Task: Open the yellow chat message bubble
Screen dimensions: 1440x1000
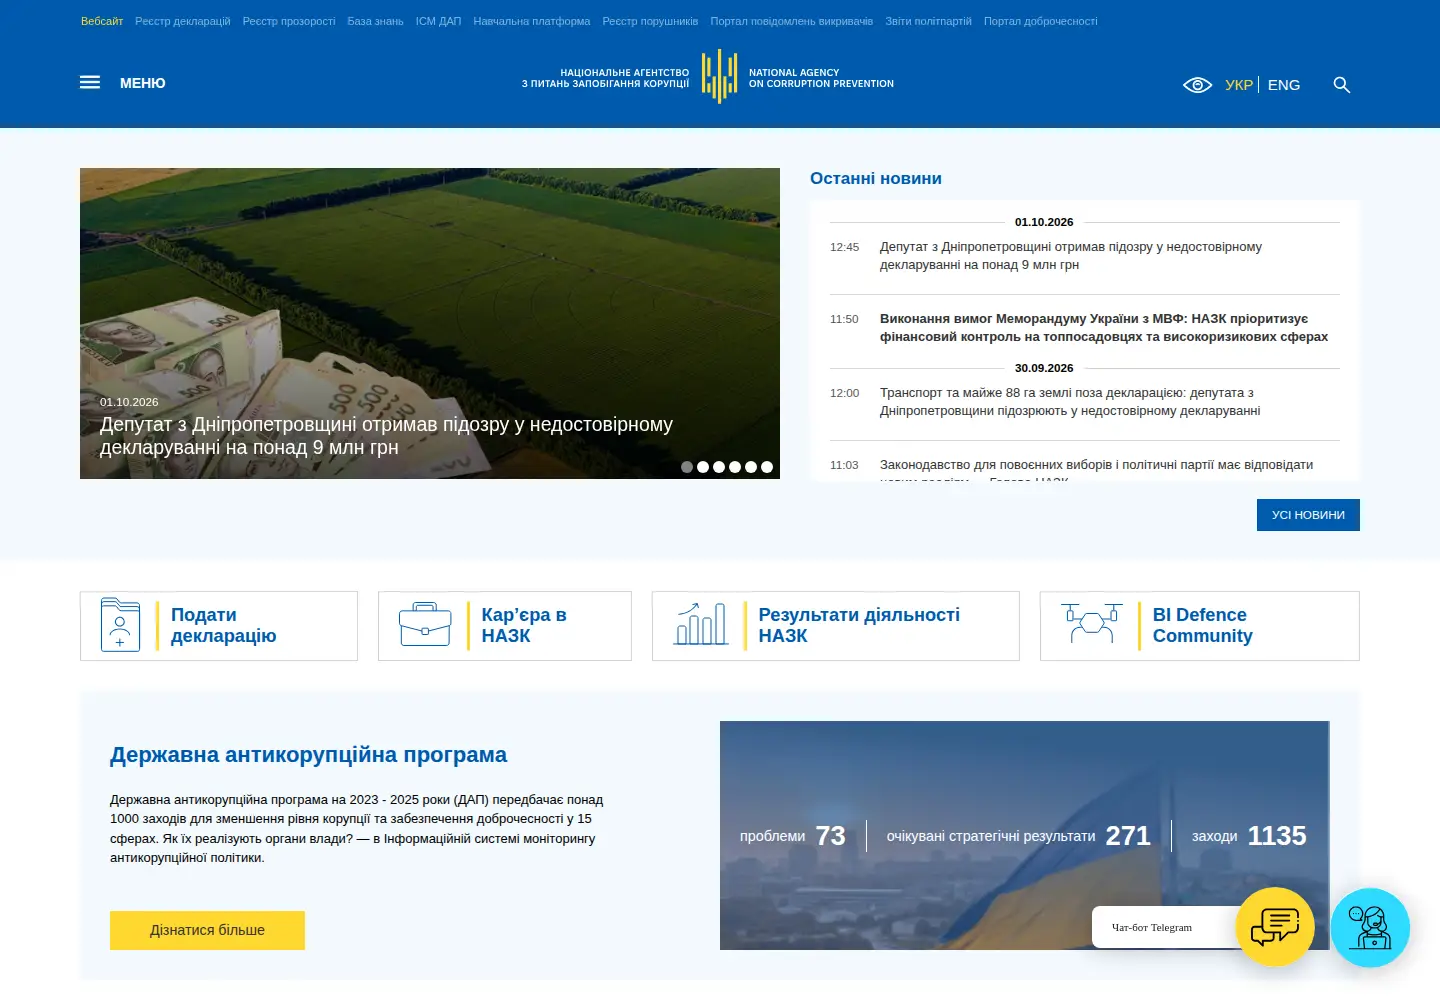Action: [x=1275, y=927]
